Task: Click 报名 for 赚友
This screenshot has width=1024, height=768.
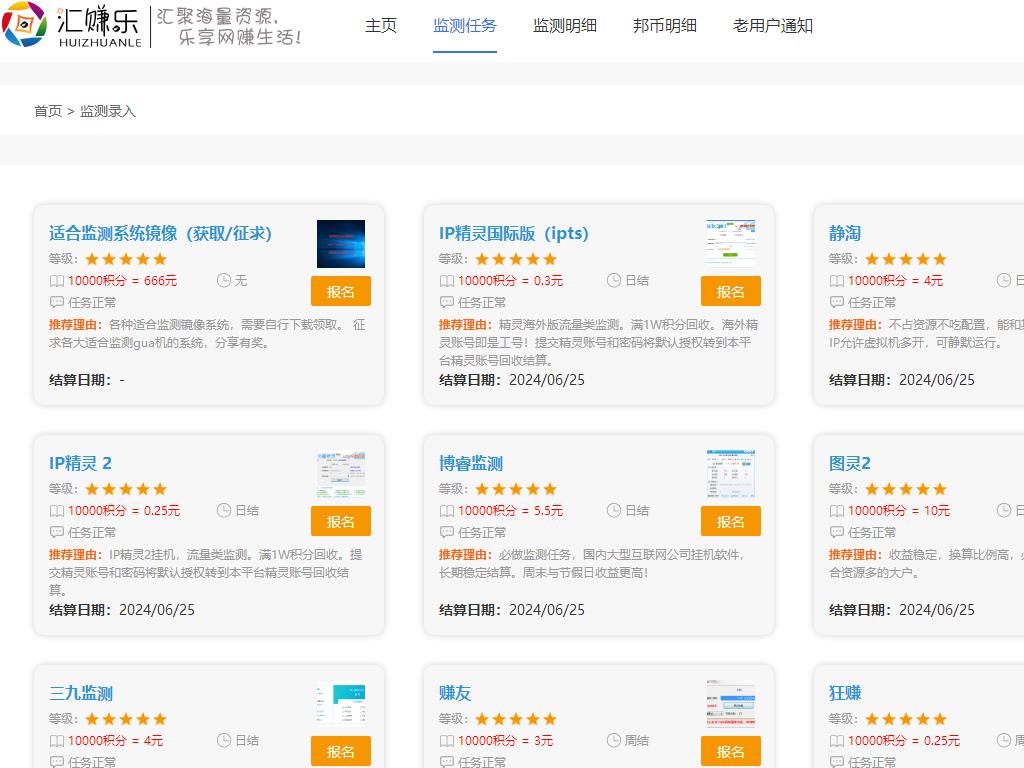Action: pyautogui.click(x=731, y=751)
